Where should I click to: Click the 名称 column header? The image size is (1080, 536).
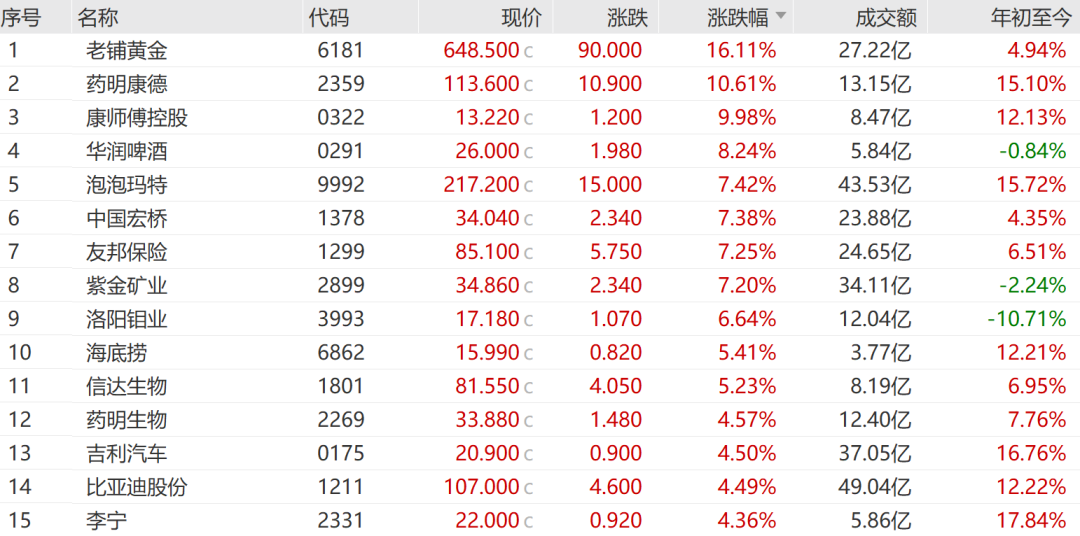pyautogui.click(x=97, y=17)
